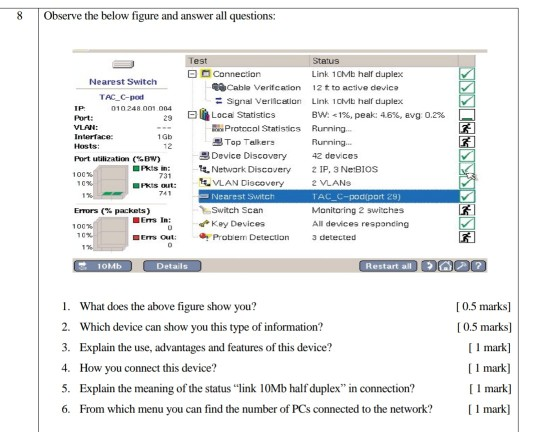The width and height of the screenshot is (540, 432).
Task: Click the '3 detected' status text
Action: (x=334, y=237)
